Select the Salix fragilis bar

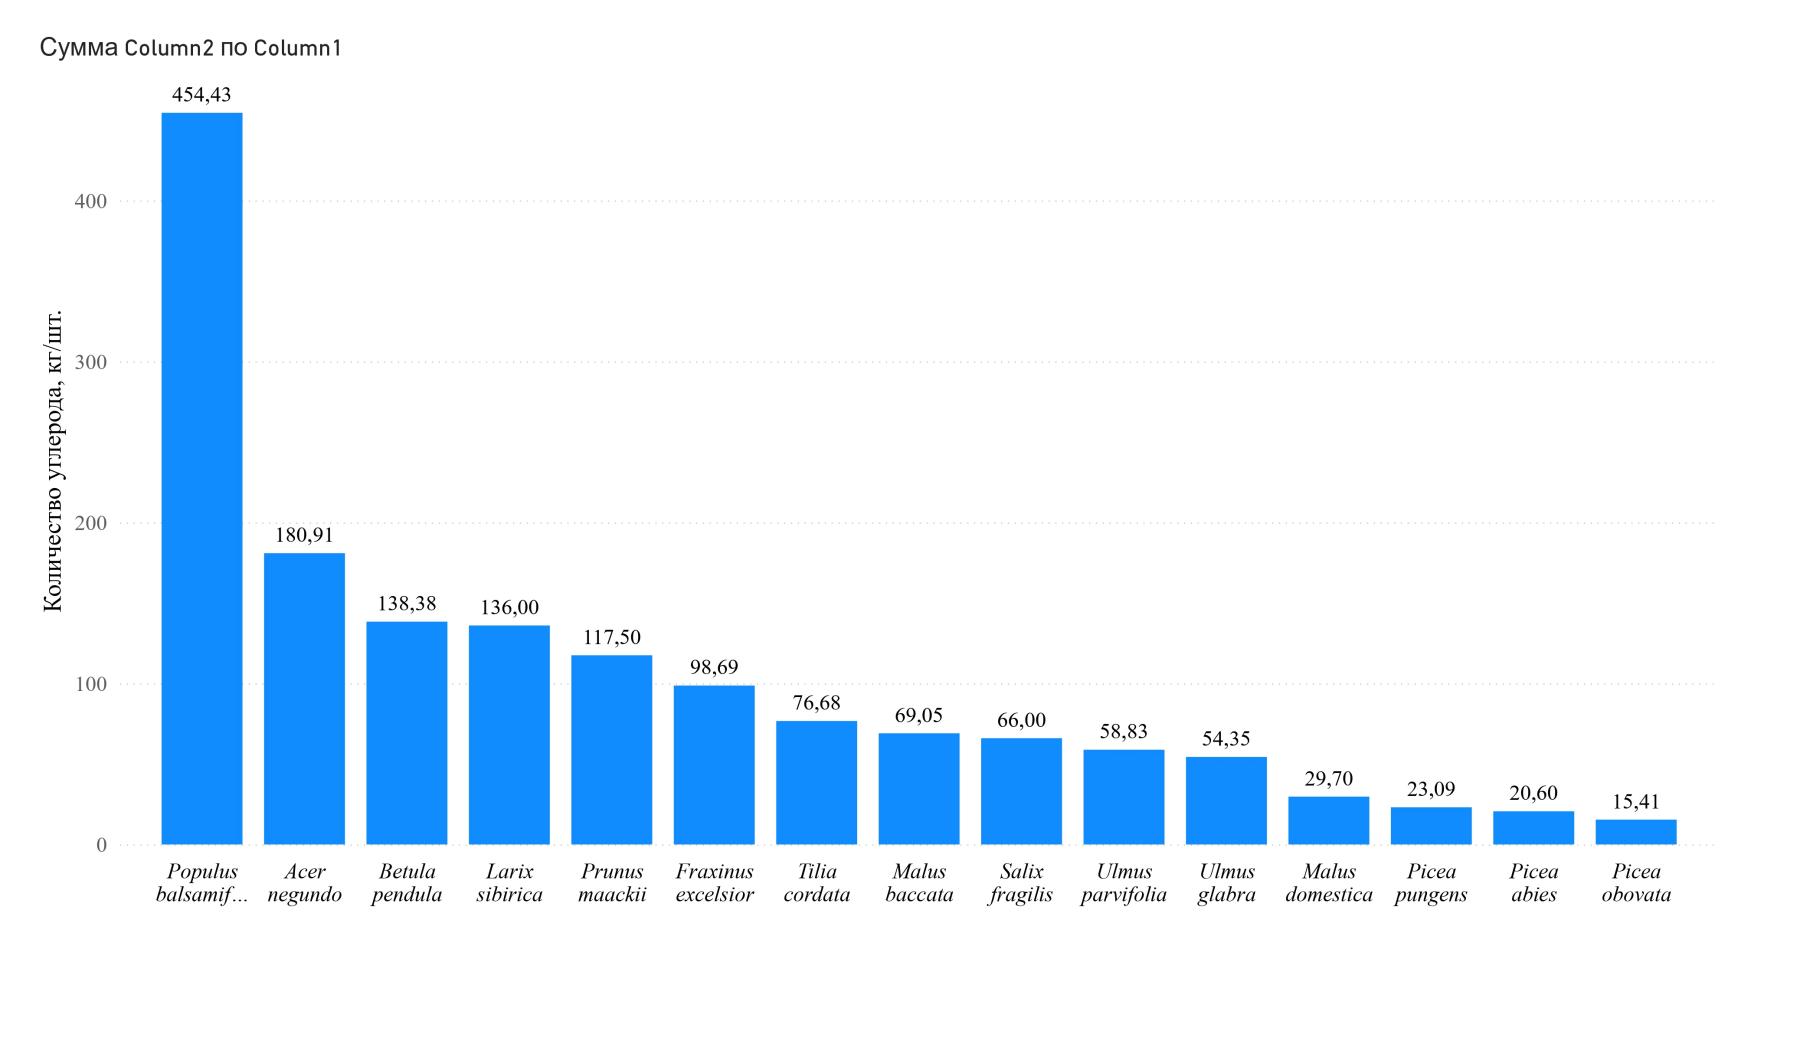(x=1021, y=792)
